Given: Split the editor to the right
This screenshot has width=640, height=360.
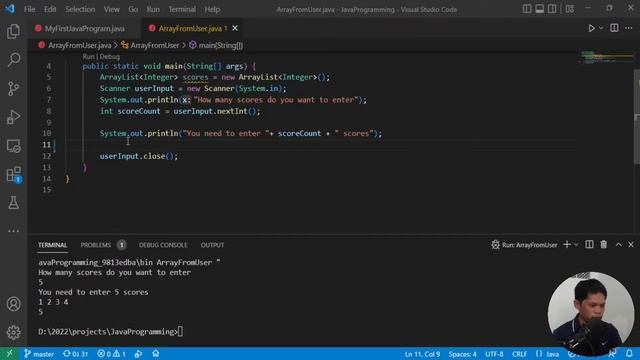Looking at the screenshot, I should (x=614, y=28).
